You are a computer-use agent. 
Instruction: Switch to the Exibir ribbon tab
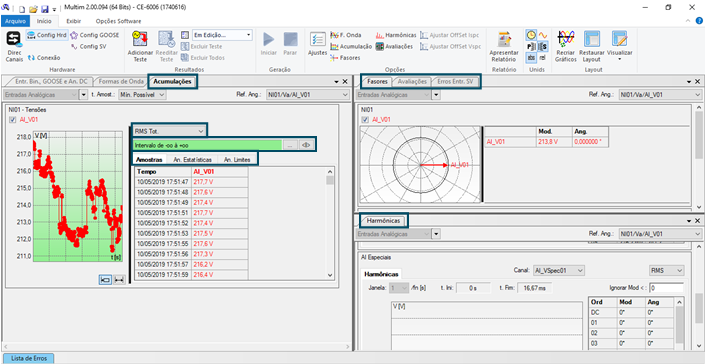(73, 21)
